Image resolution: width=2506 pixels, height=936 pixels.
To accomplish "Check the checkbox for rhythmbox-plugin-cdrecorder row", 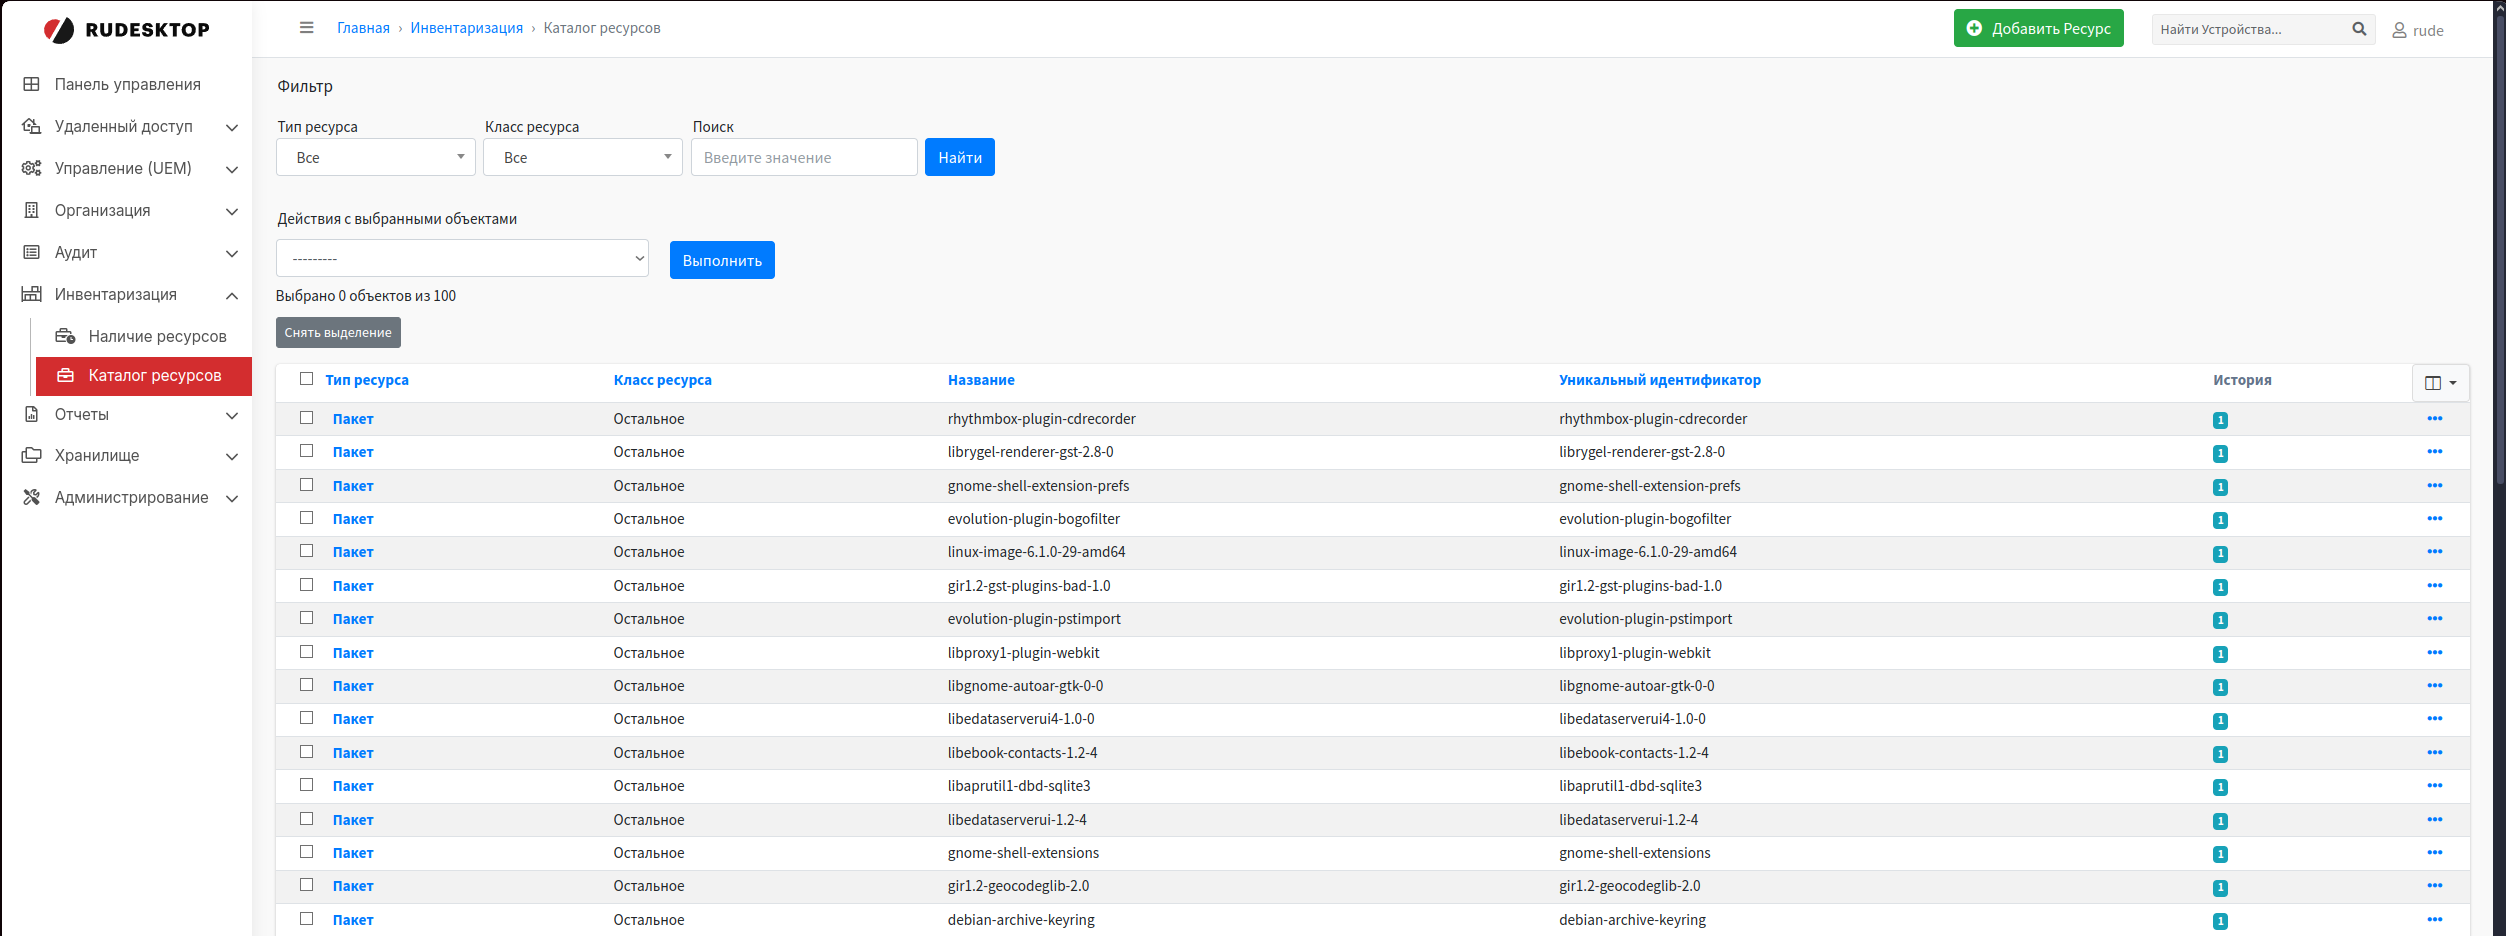I will pyautogui.click(x=306, y=417).
